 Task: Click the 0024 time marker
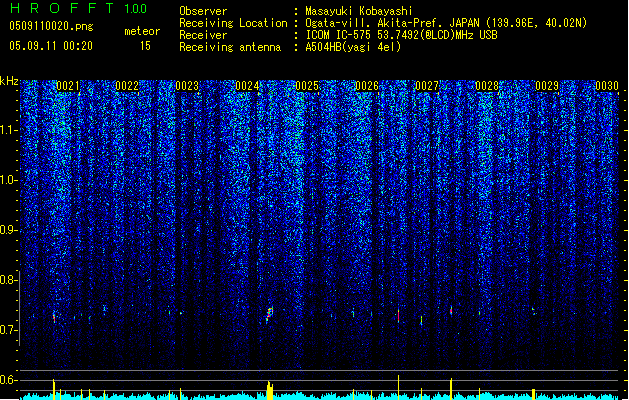pyautogui.click(x=247, y=86)
